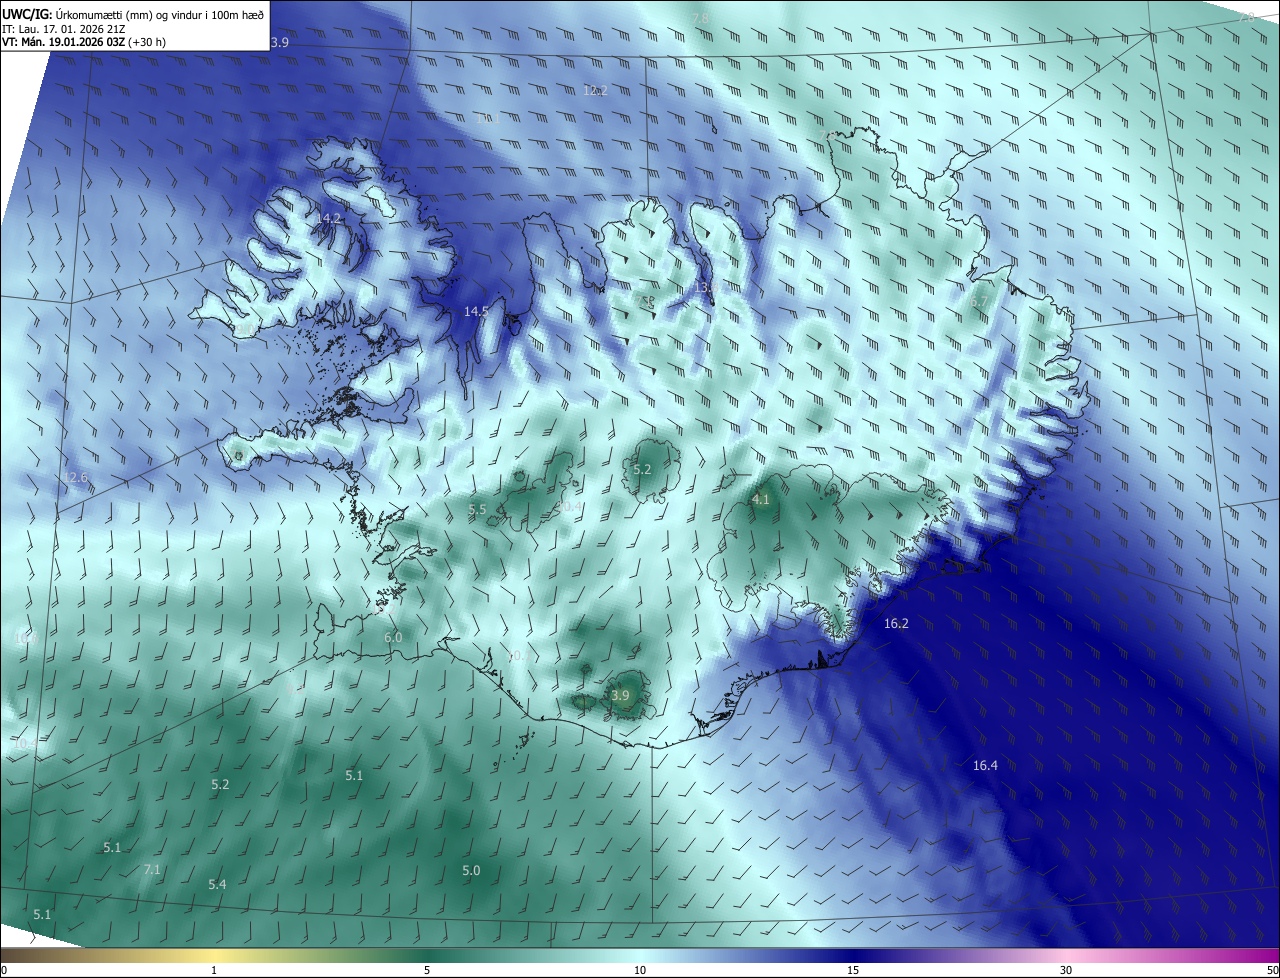Pick the pale yellow color near 1 mm on the scale

(x=214, y=955)
